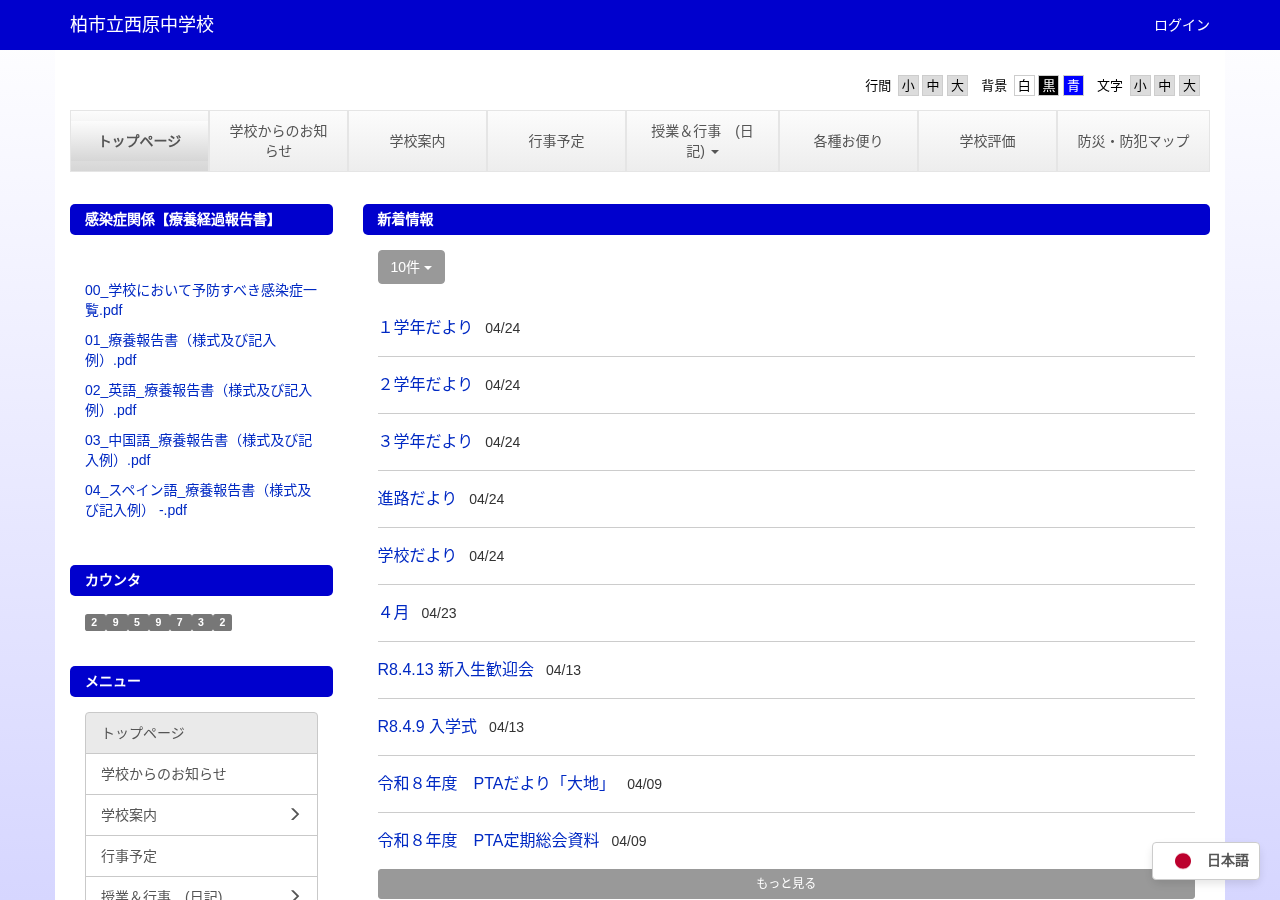Open １学年だより news item
Viewport: 1280px width, 900px height.
point(425,327)
